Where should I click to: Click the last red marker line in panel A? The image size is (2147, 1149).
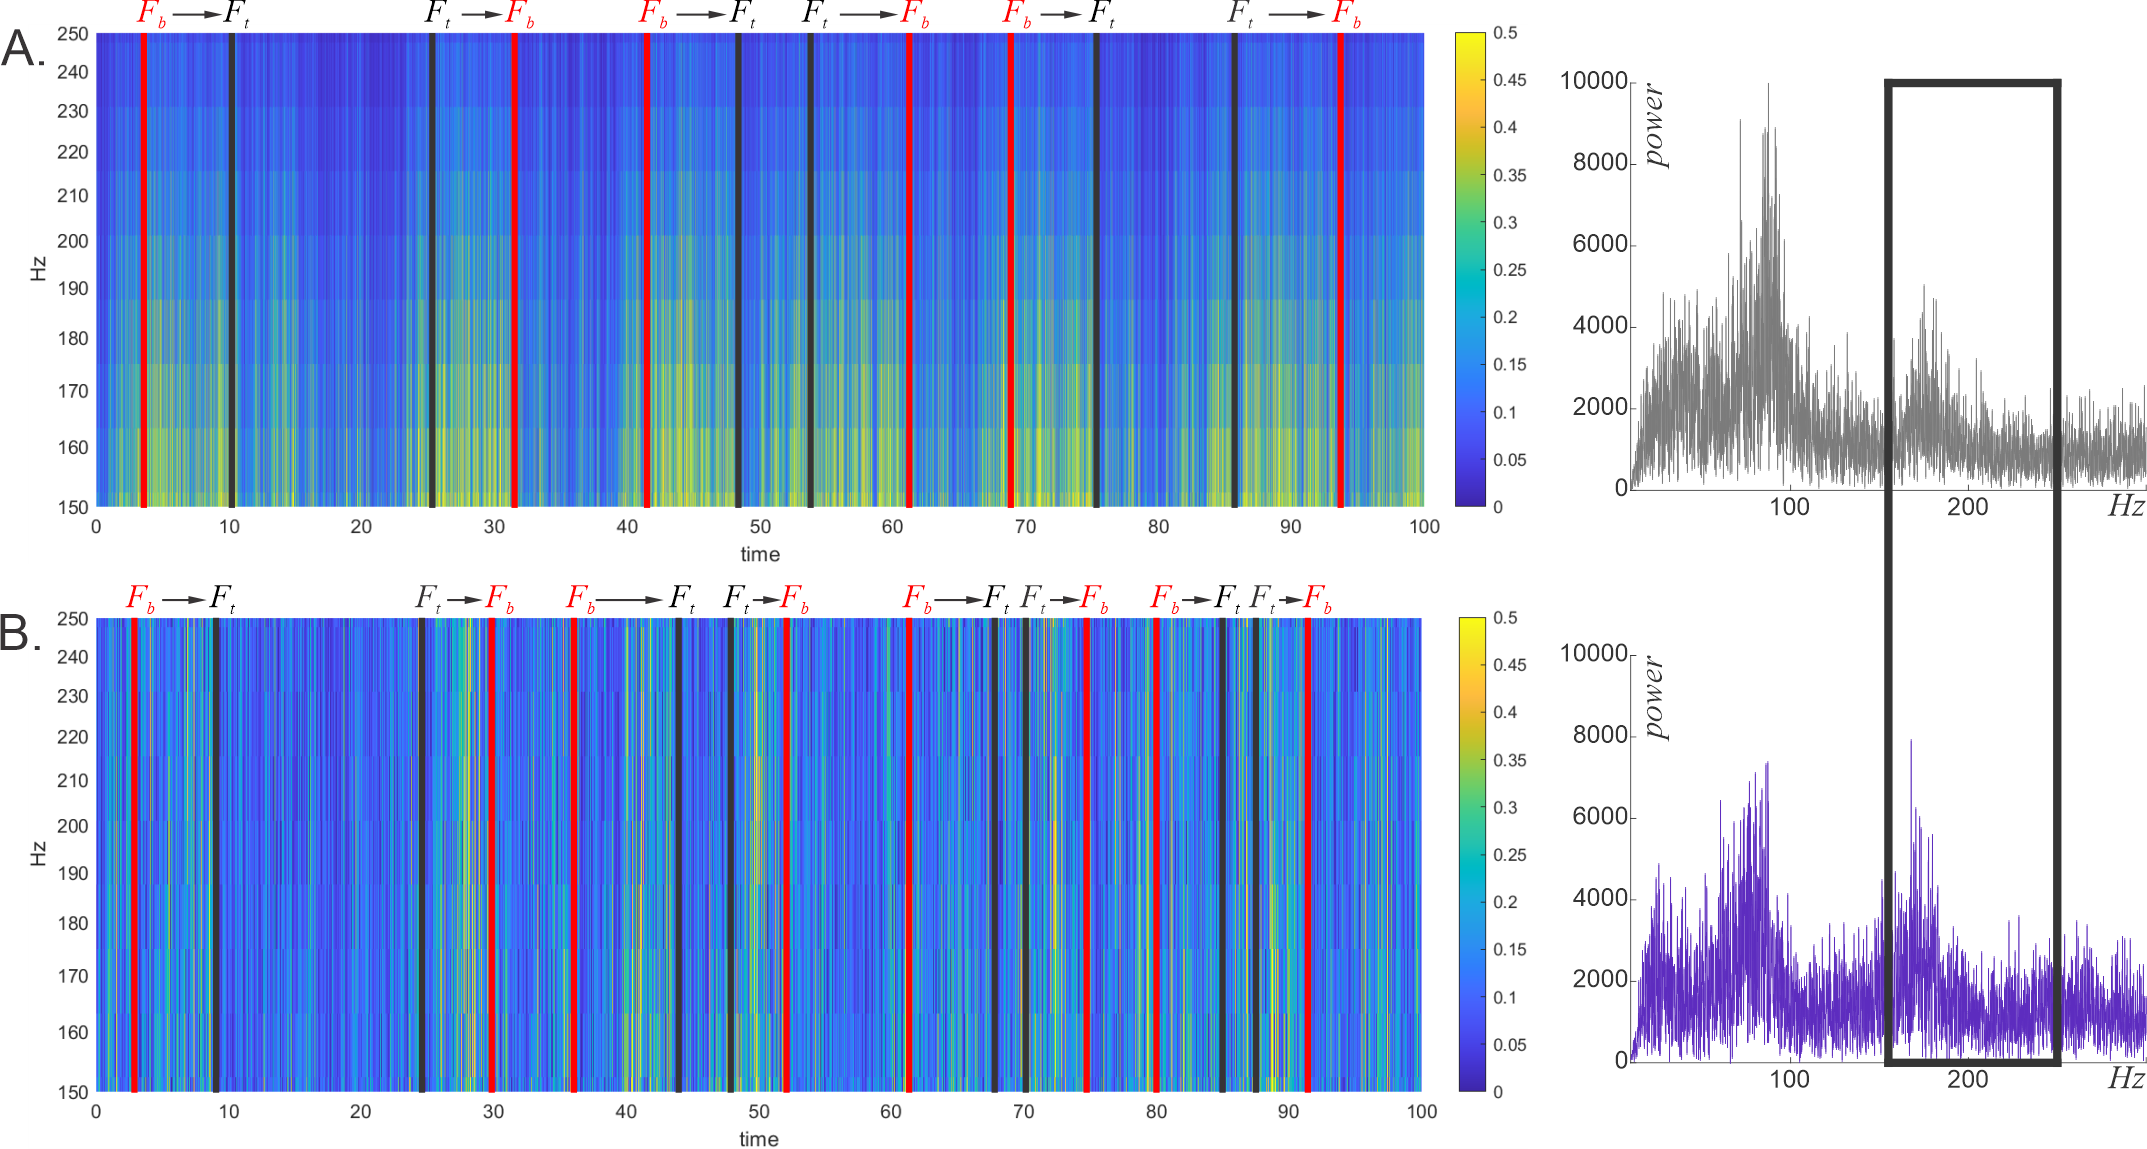coord(1340,270)
